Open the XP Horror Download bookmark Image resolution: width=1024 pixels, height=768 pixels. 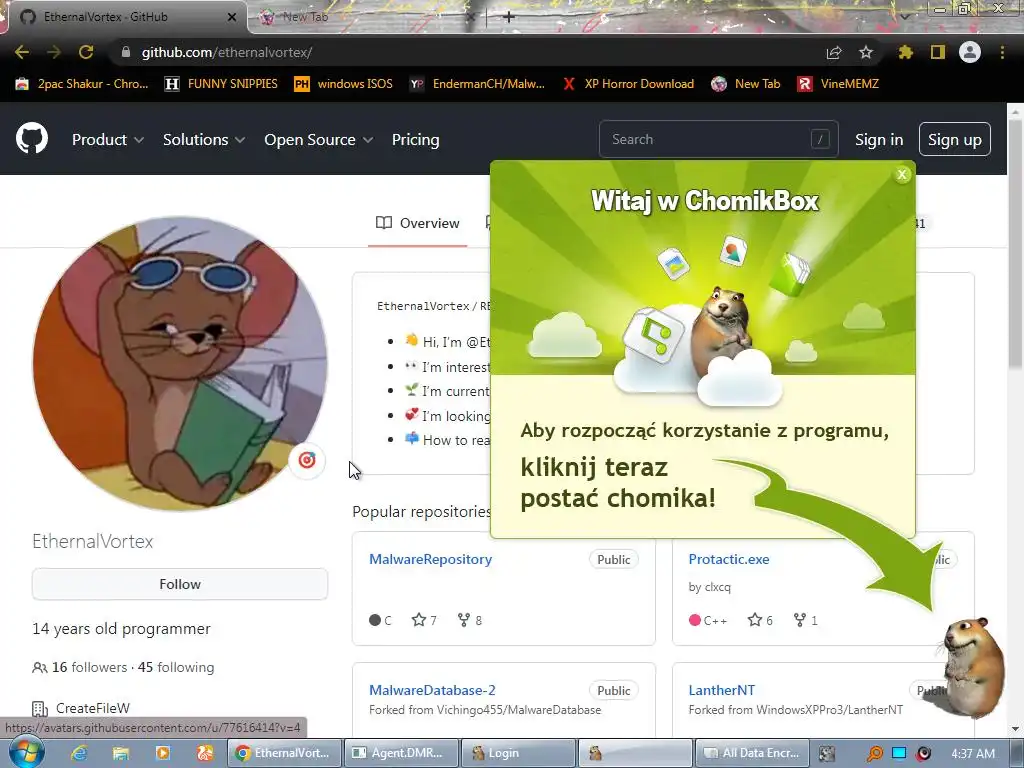click(628, 84)
